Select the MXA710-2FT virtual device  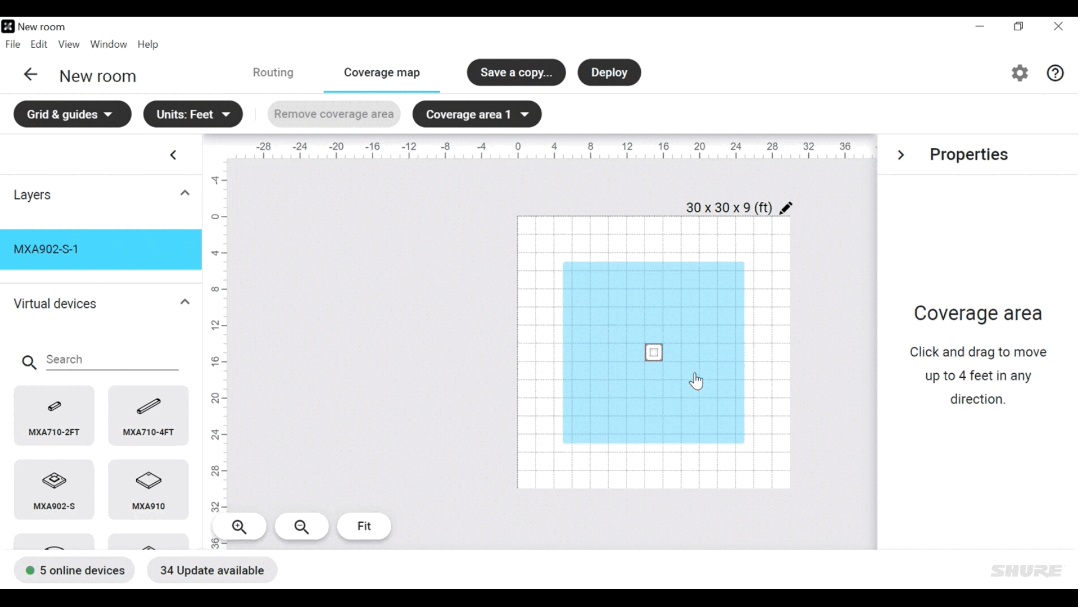point(54,415)
